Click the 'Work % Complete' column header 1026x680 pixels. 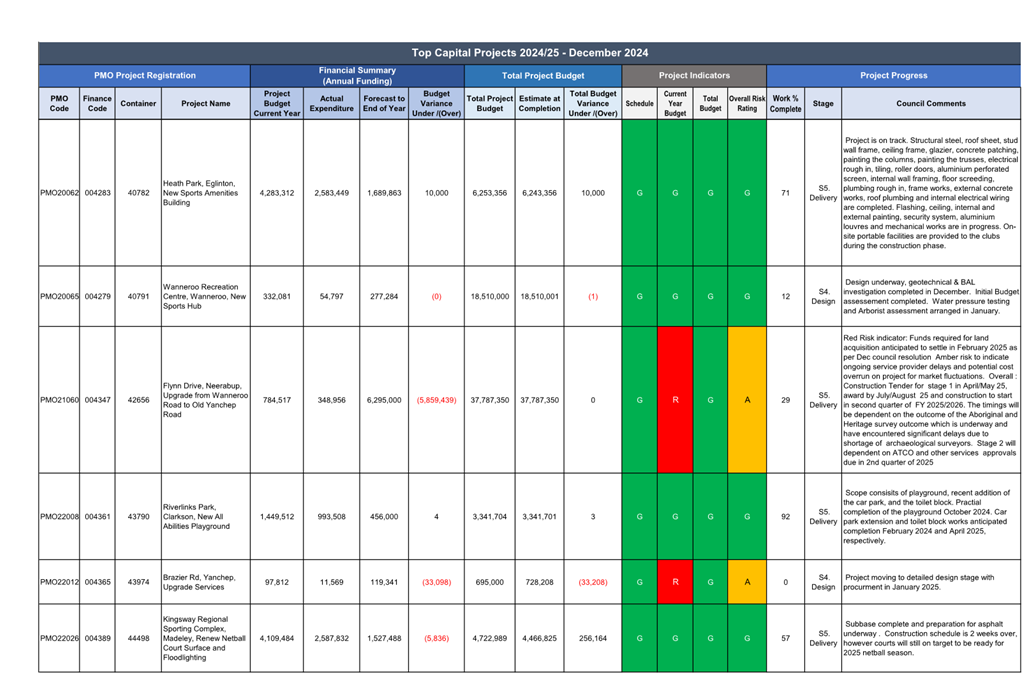pos(785,103)
